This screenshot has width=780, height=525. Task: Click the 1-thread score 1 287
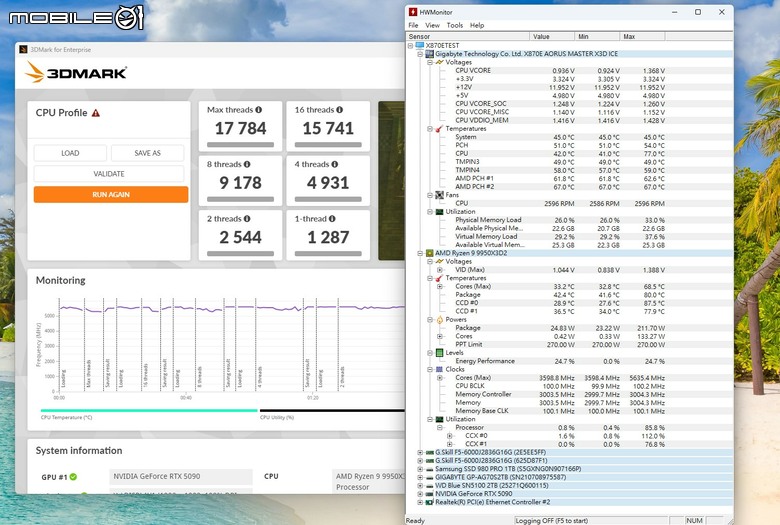[328, 237]
